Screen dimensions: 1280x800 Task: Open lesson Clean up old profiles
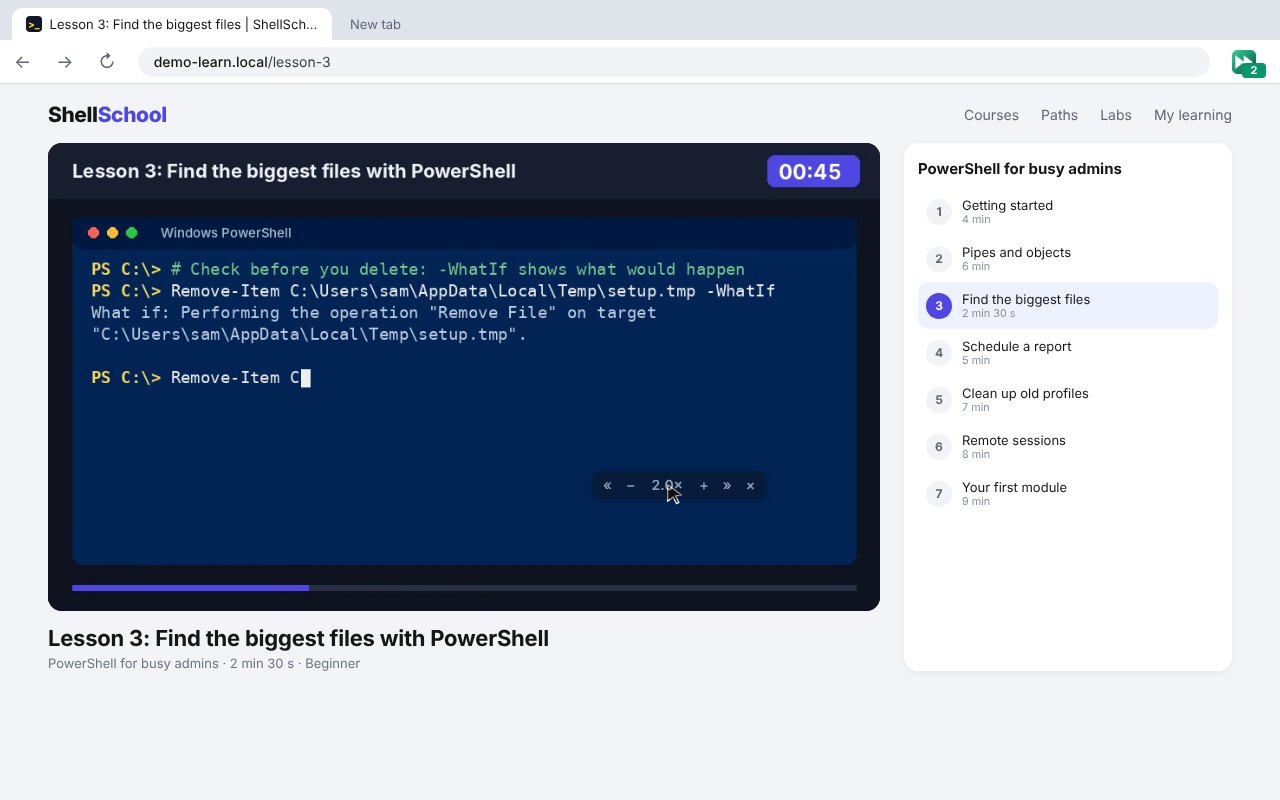1068,400
